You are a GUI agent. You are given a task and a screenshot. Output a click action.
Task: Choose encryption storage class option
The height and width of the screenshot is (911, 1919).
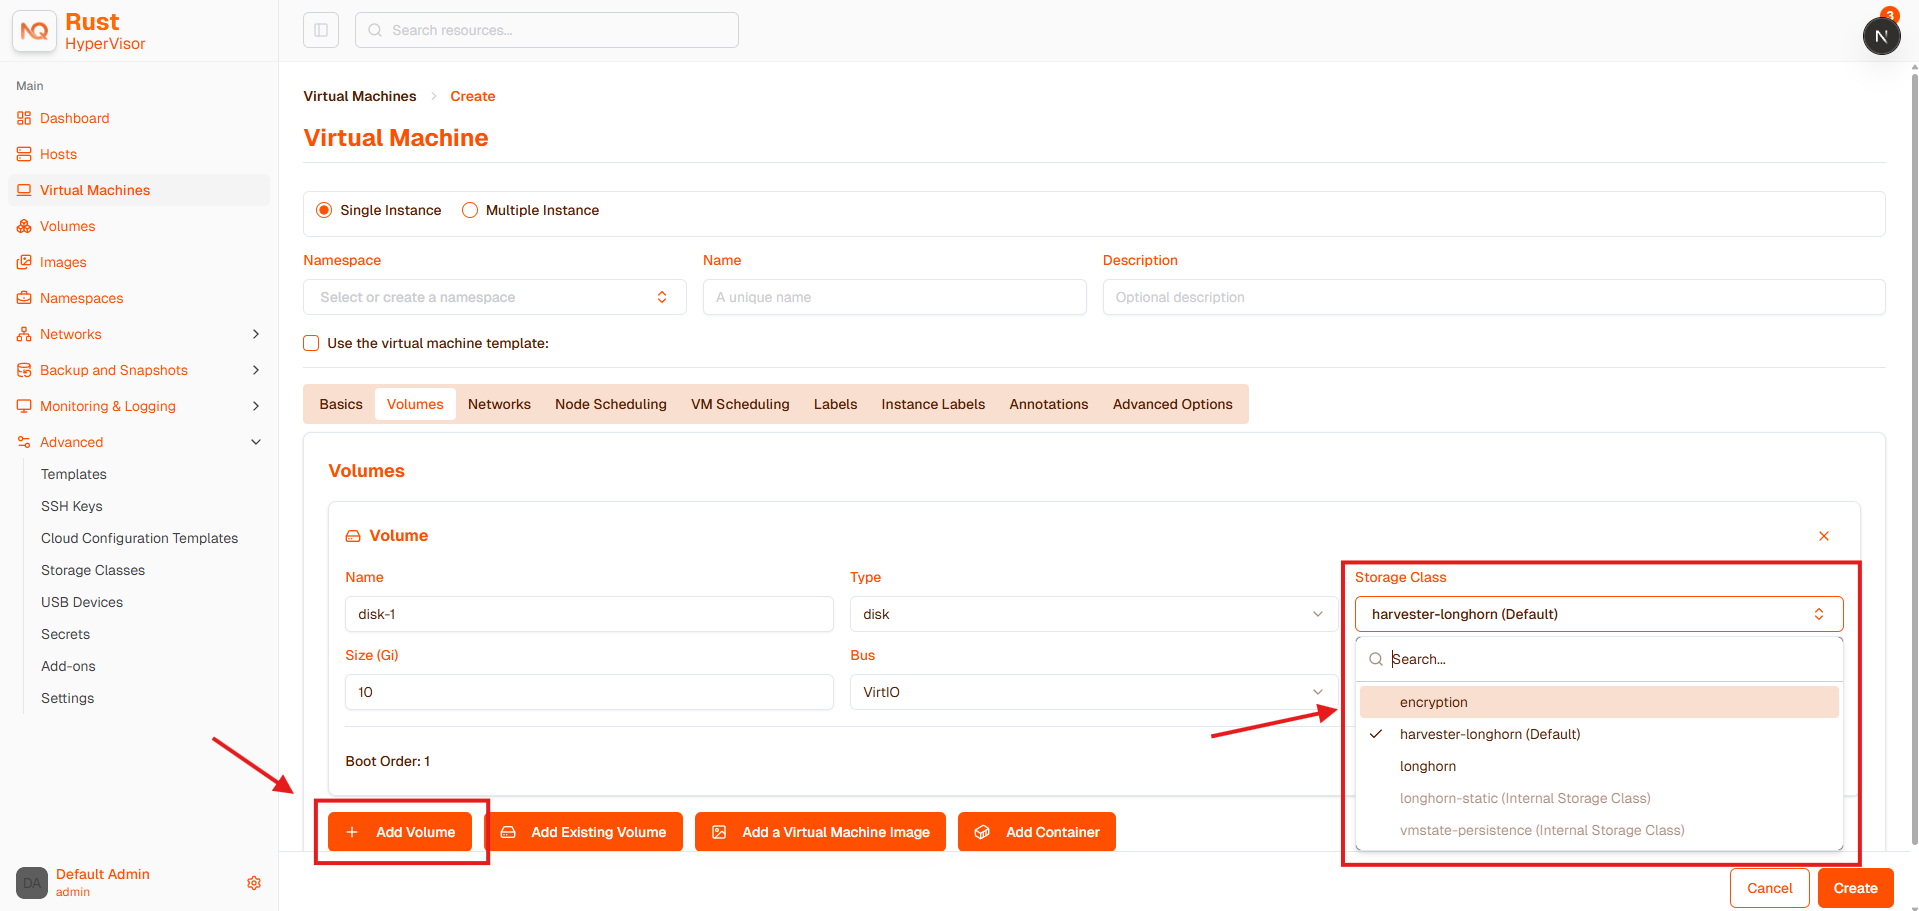coord(1599,702)
